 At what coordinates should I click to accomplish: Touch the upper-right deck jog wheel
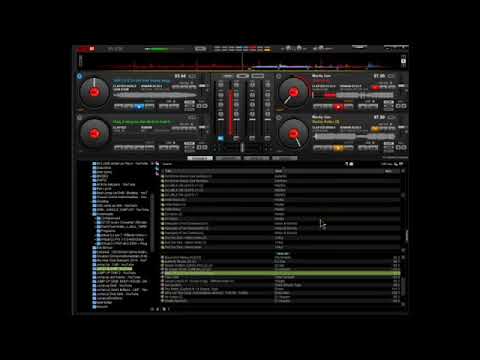coord(294,92)
